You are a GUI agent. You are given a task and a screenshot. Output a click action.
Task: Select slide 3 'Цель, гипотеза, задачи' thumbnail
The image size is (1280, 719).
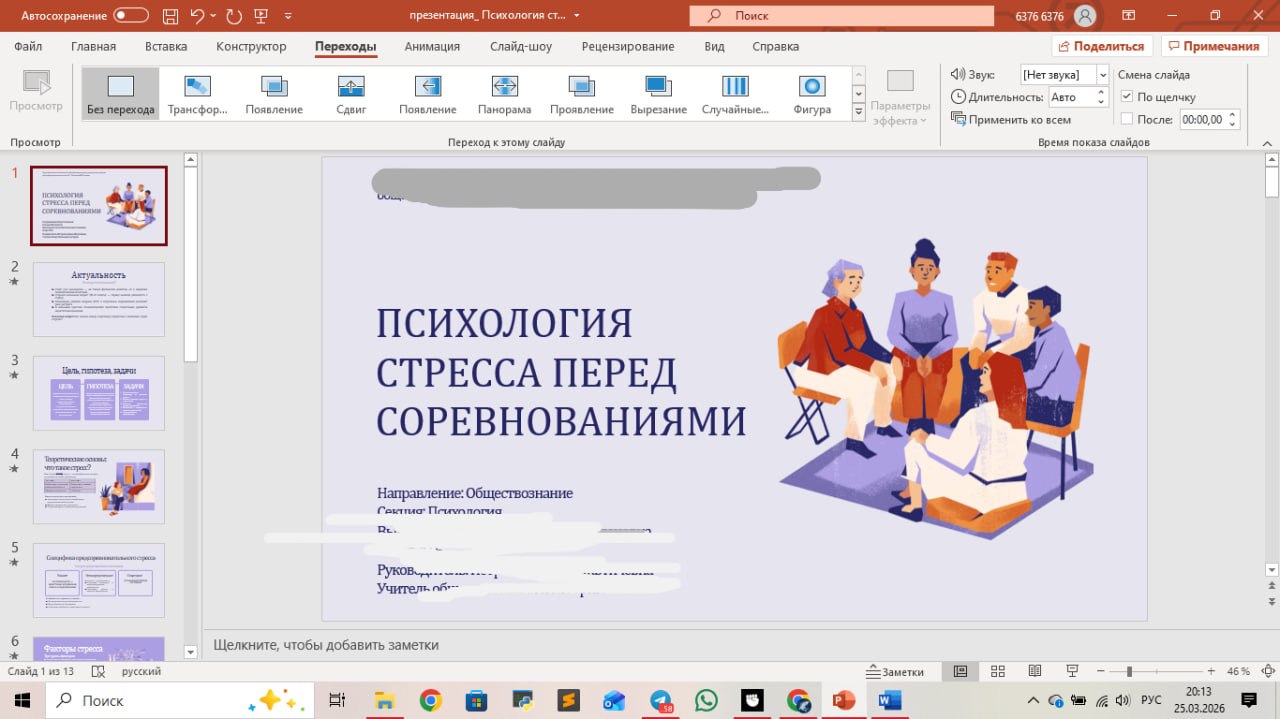point(99,393)
